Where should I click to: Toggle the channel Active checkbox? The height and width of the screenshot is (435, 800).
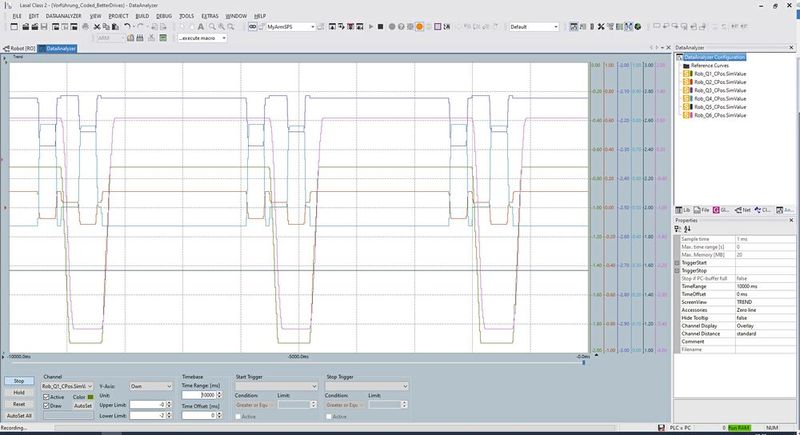[x=46, y=396]
